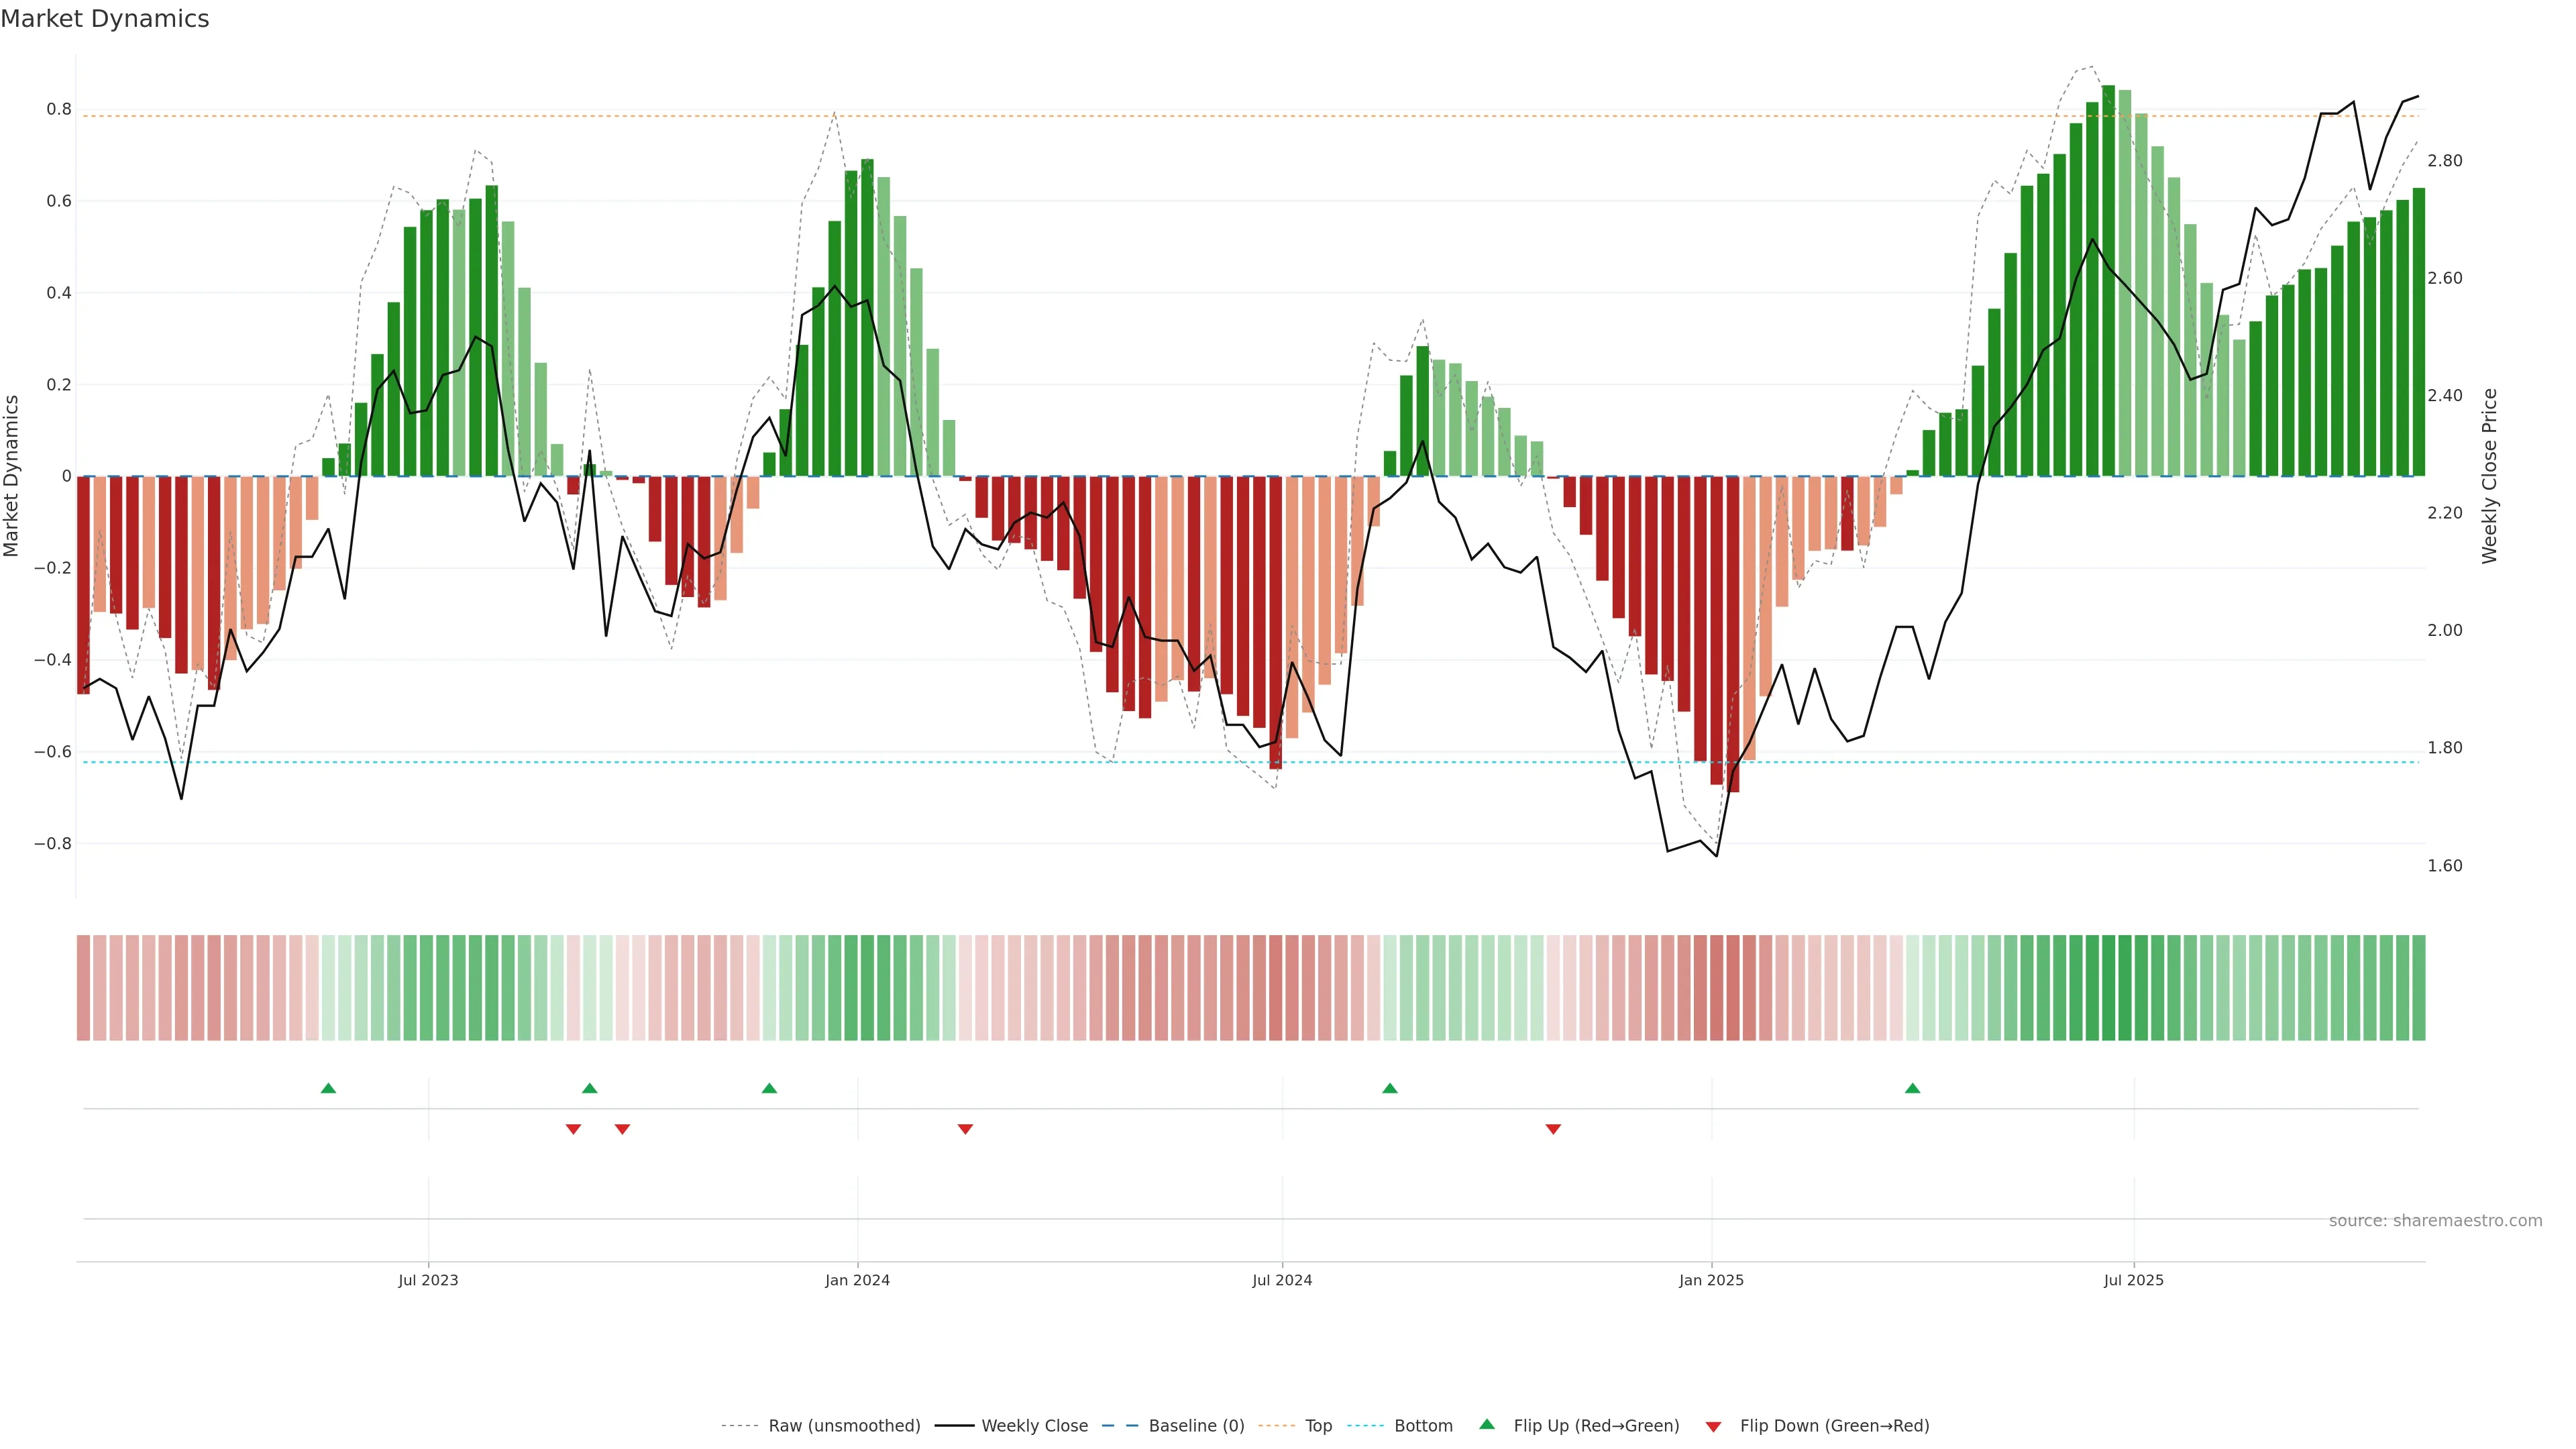
Task: Click the red flip-down marker after Jan 2024
Action: click(x=965, y=1129)
